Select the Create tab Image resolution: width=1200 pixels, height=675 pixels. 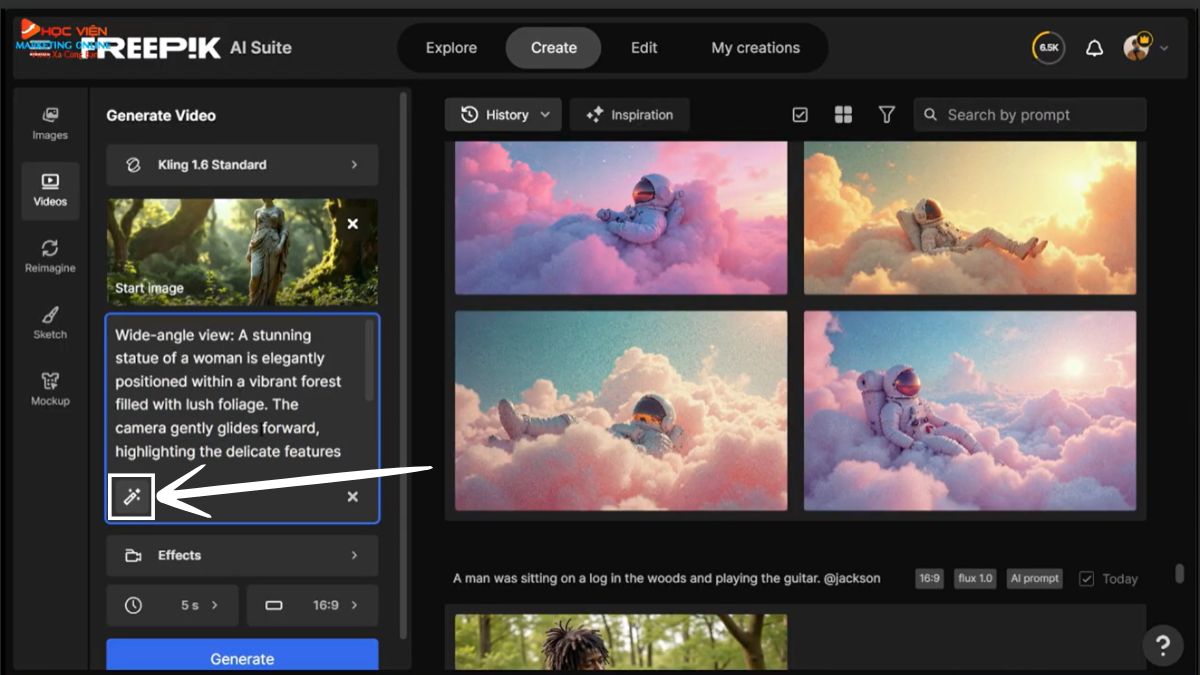pyautogui.click(x=553, y=48)
